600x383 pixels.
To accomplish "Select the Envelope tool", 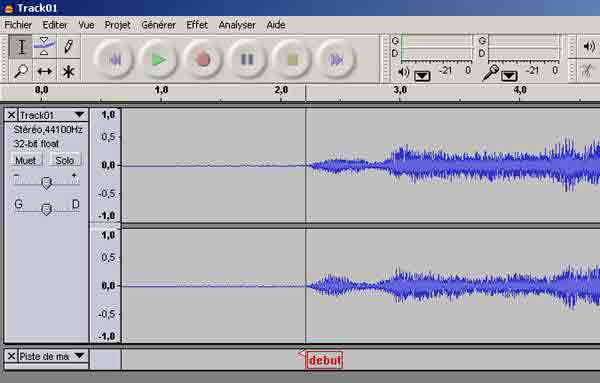I will pyautogui.click(x=44, y=47).
